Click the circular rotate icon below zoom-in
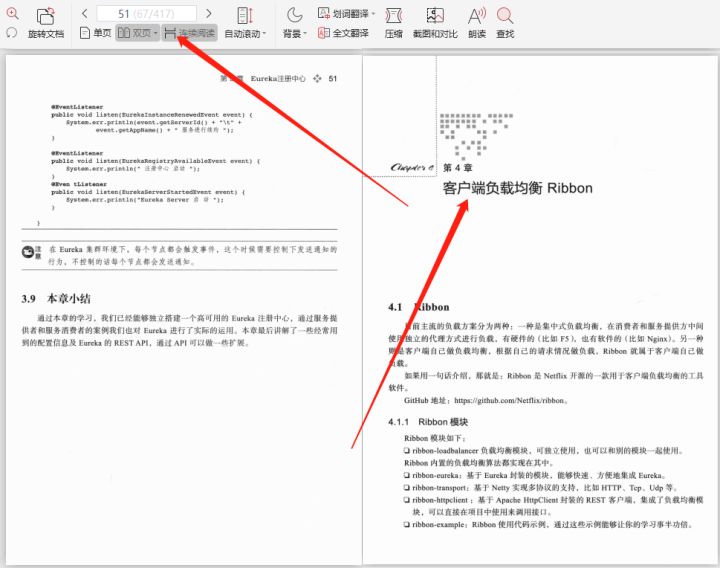Viewport: 720px width, 568px height. pos(12,33)
